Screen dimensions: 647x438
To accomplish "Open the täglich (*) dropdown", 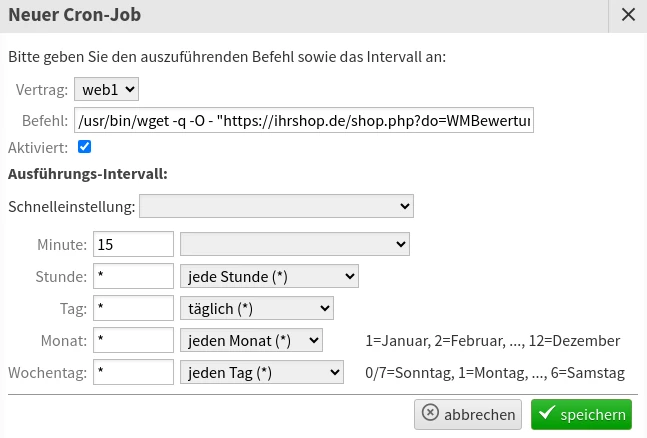I will (x=257, y=308).
